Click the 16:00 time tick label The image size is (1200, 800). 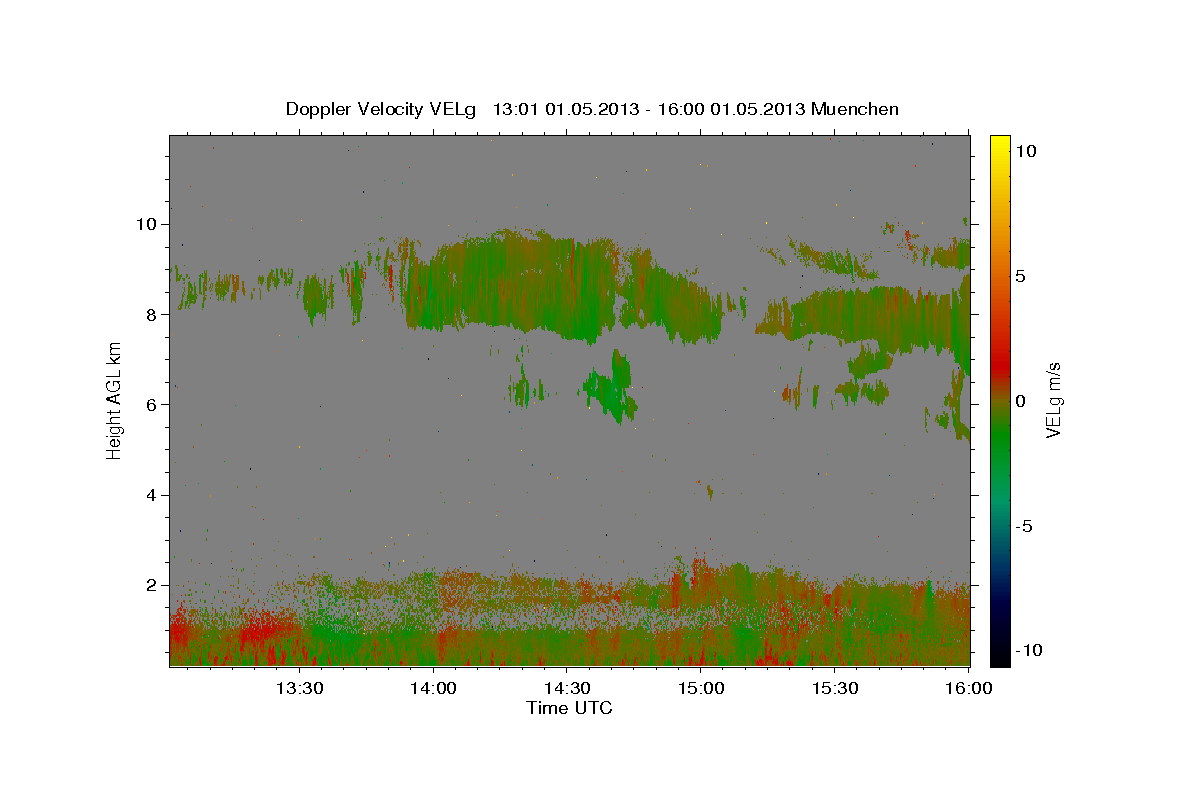[x=969, y=688]
